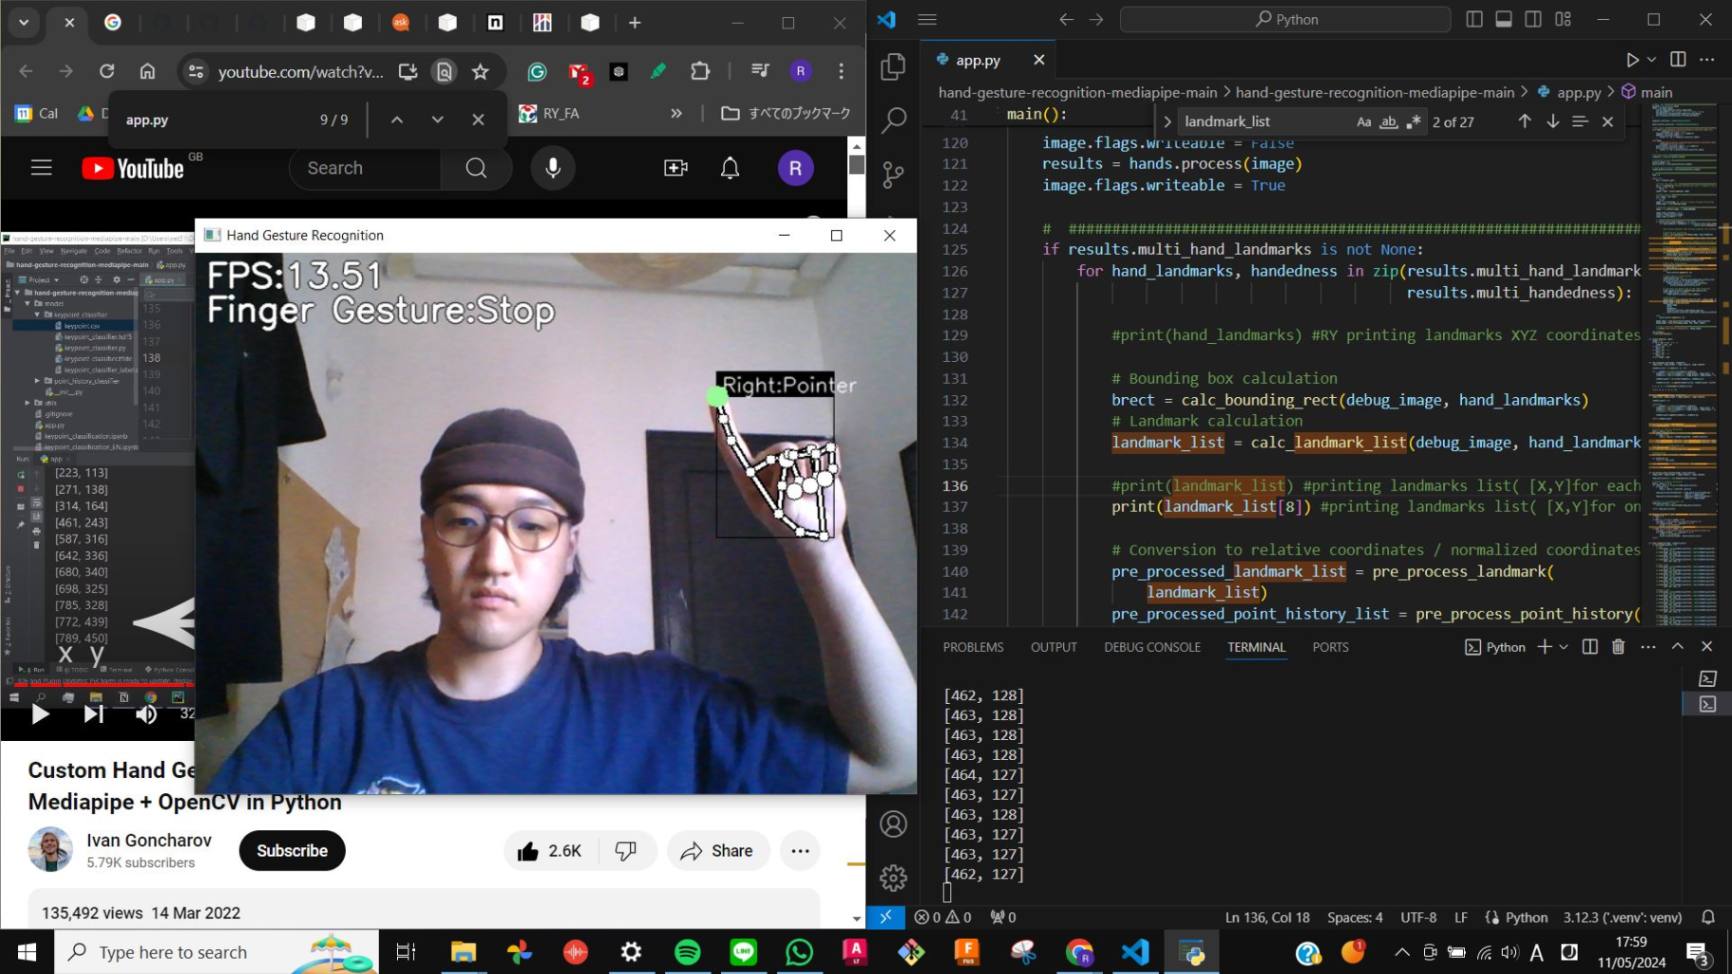This screenshot has height=974, width=1732.
Task: Switch to the PROBLEMS panel tab
Action: pyautogui.click(x=973, y=647)
